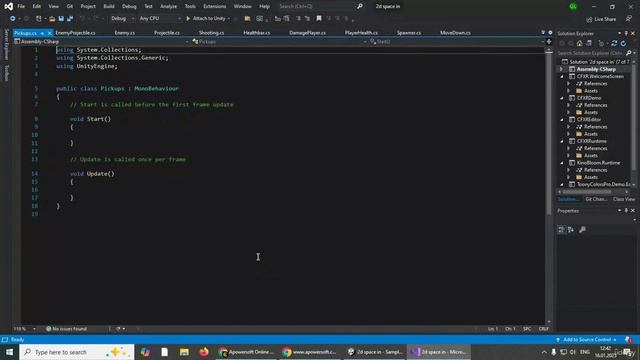Open the Assembly-CSharp project dropdown

102,42
